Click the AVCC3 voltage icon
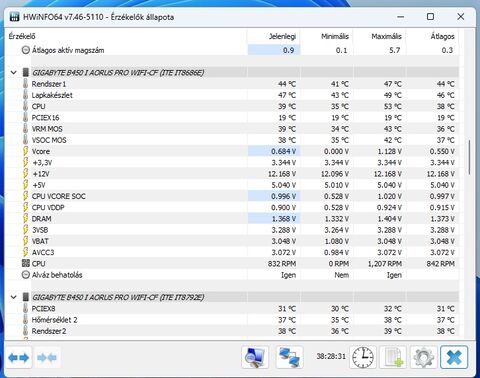 25,252
